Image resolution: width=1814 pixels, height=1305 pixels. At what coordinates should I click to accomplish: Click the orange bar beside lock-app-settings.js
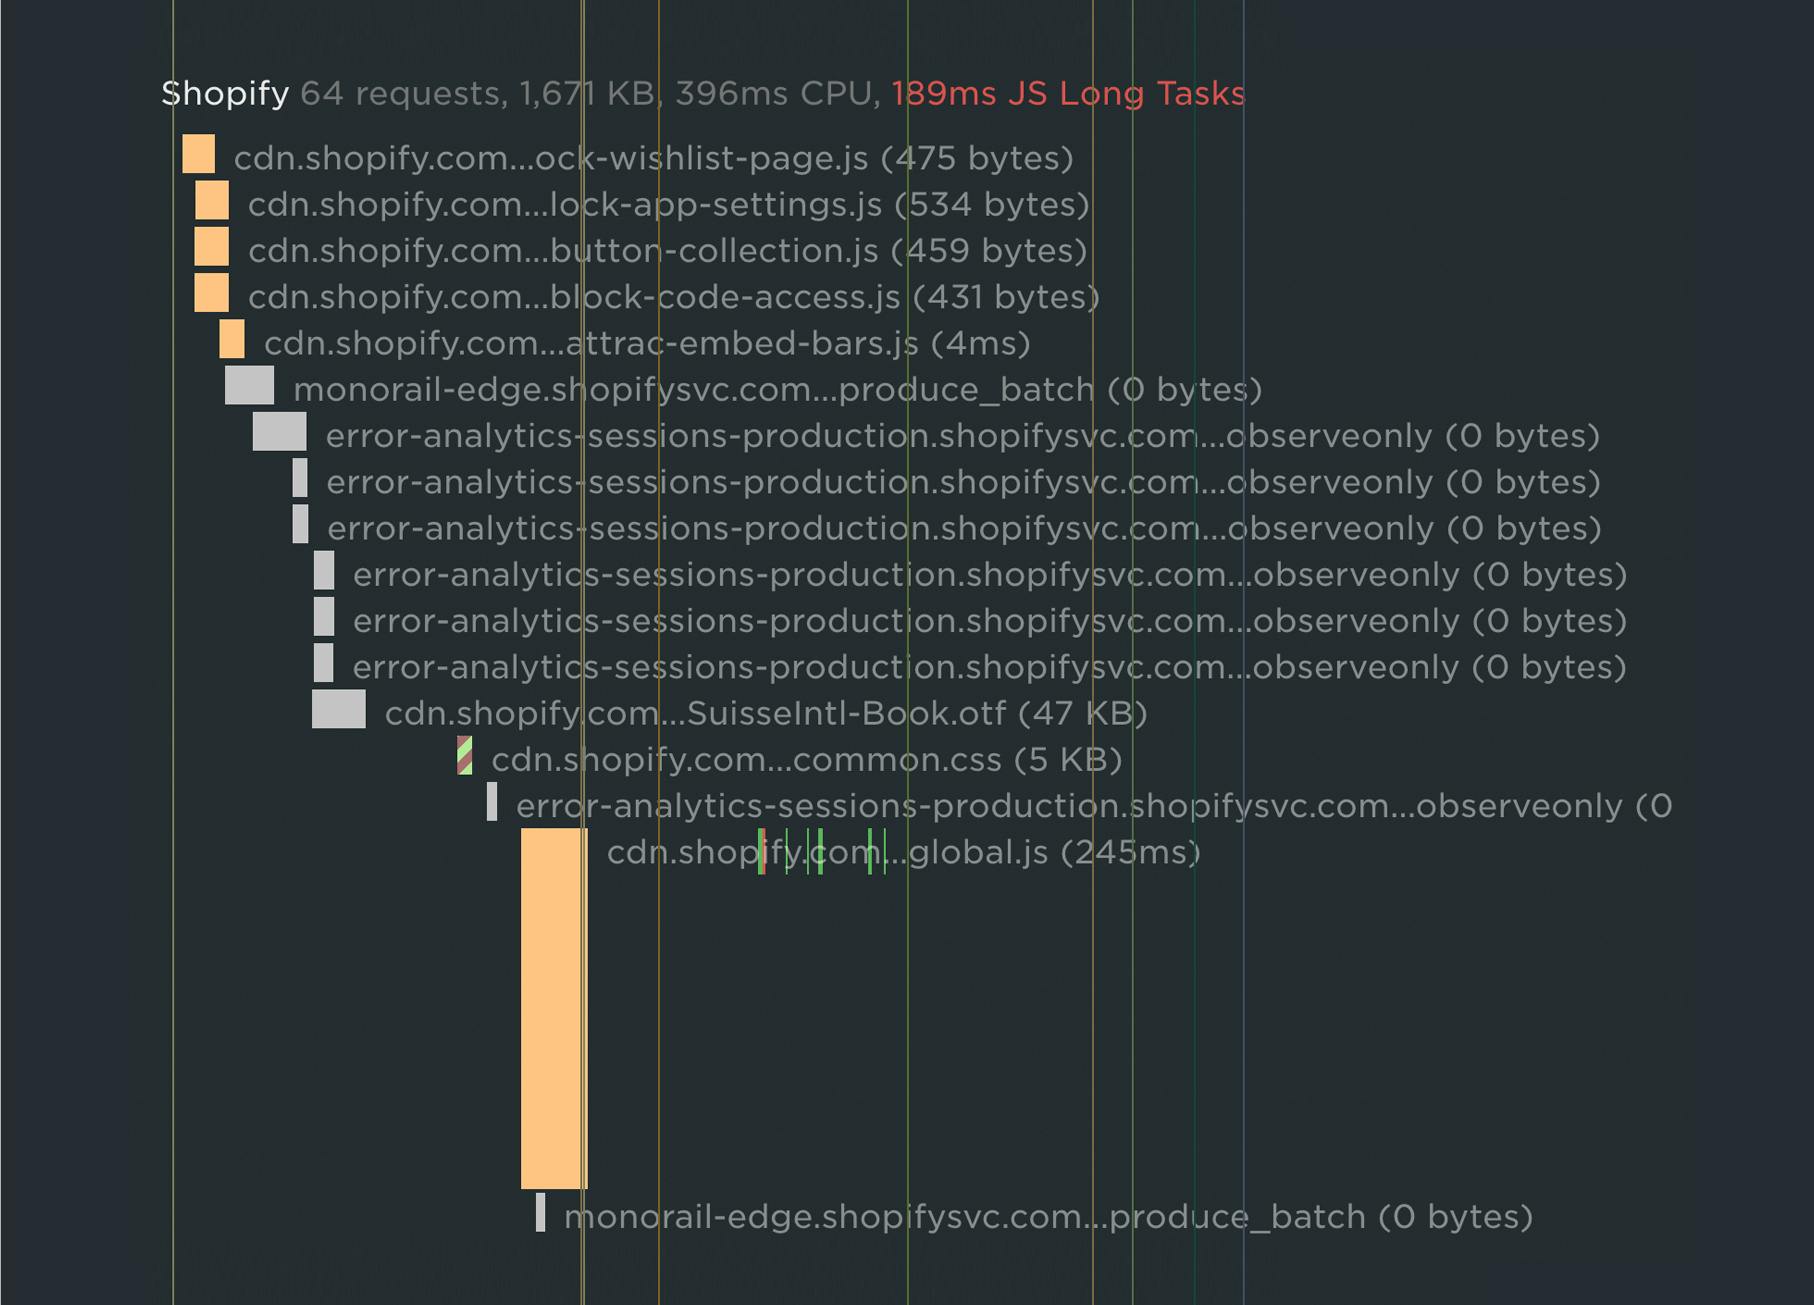coord(211,201)
